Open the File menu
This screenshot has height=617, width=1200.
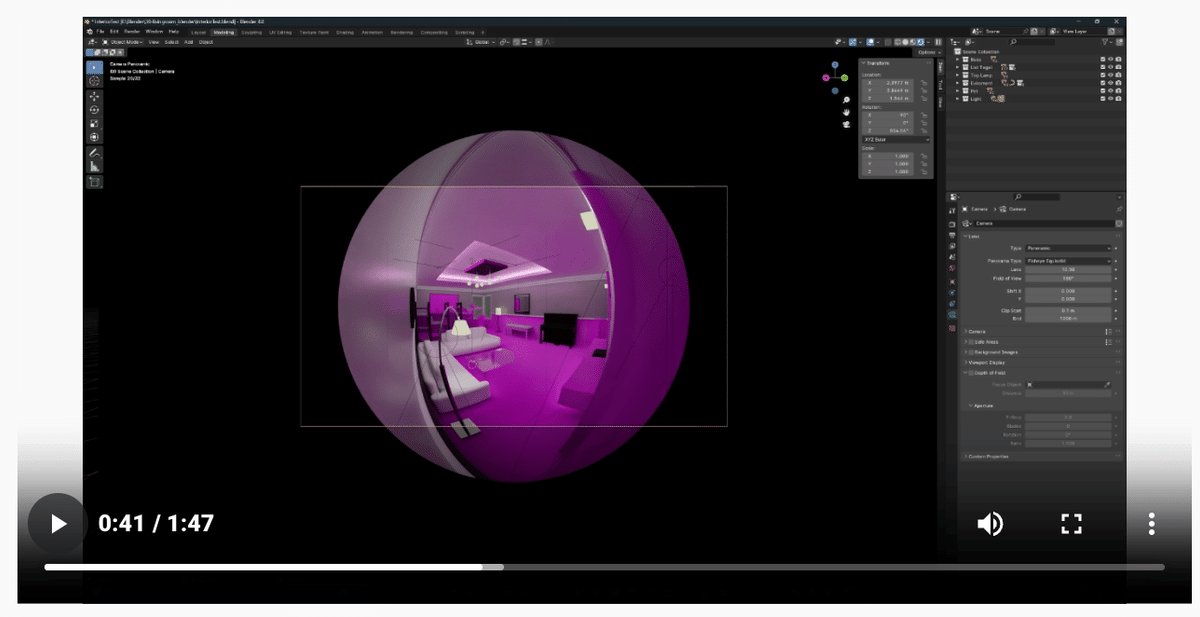tap(100, 31)
